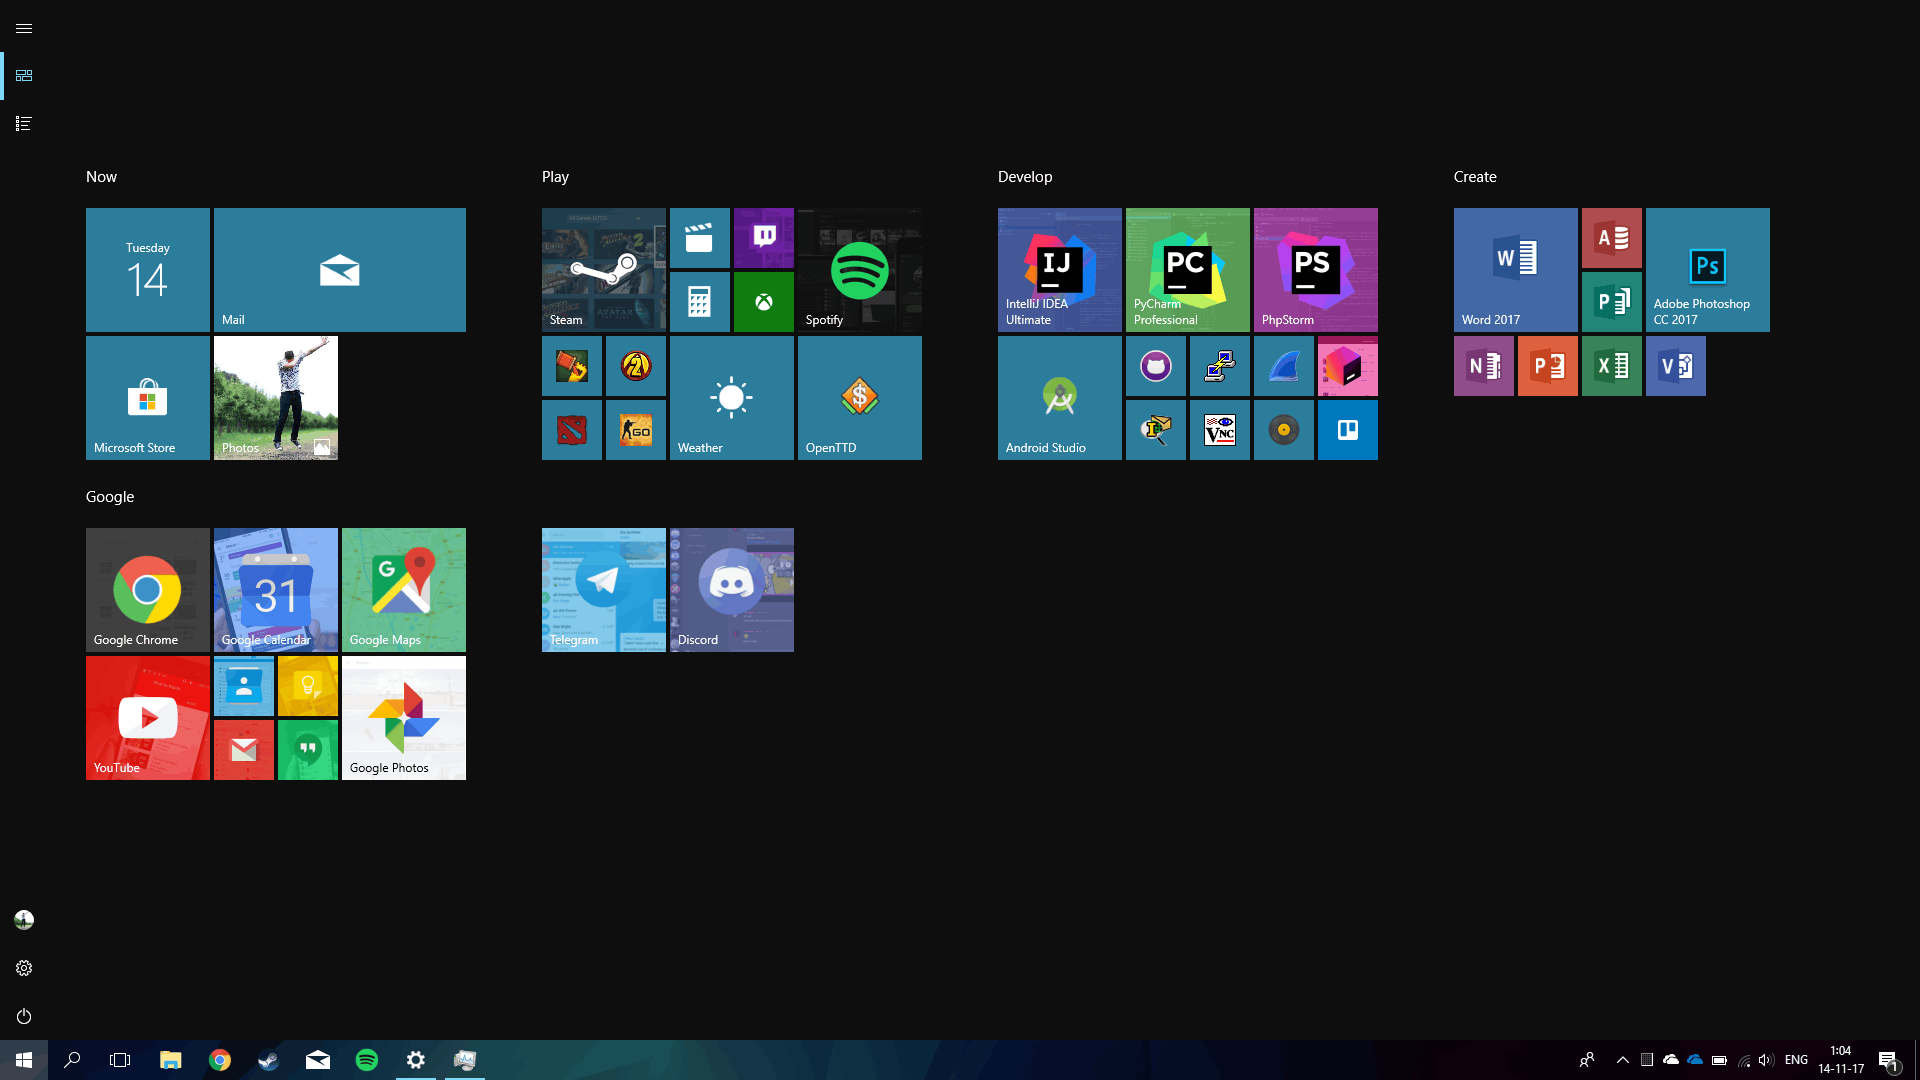Launch the Wireshark shark-fin tile
1920x1080 pixels.
[1284, 366]
